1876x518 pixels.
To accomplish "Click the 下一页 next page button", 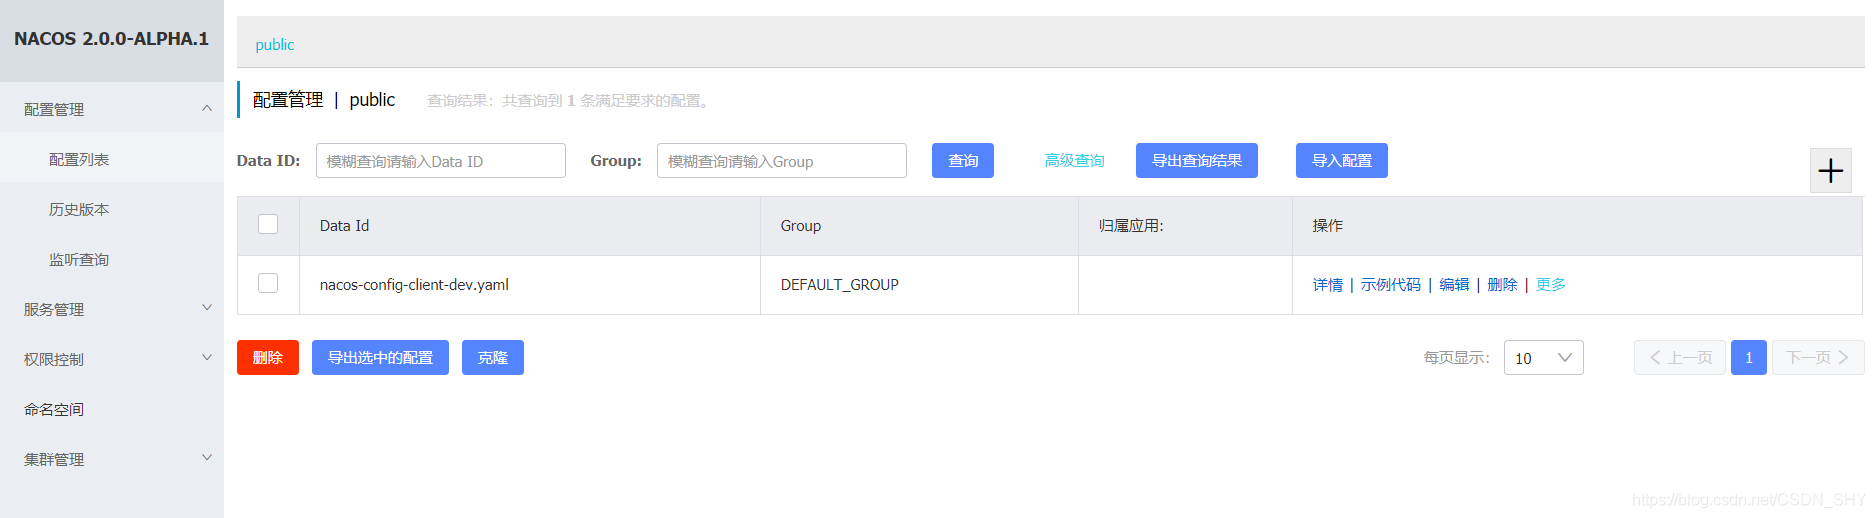I will [x=1818, y=357].
